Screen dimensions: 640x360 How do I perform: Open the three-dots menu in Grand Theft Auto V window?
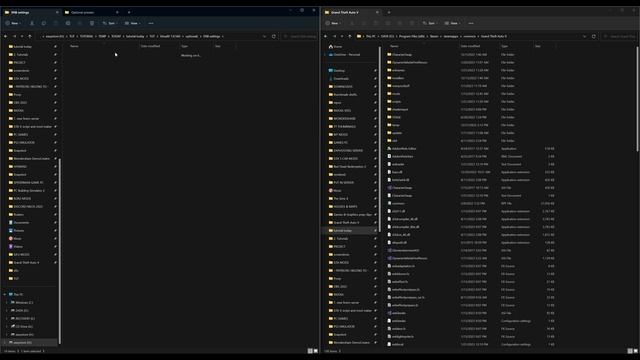click(471, 23)
